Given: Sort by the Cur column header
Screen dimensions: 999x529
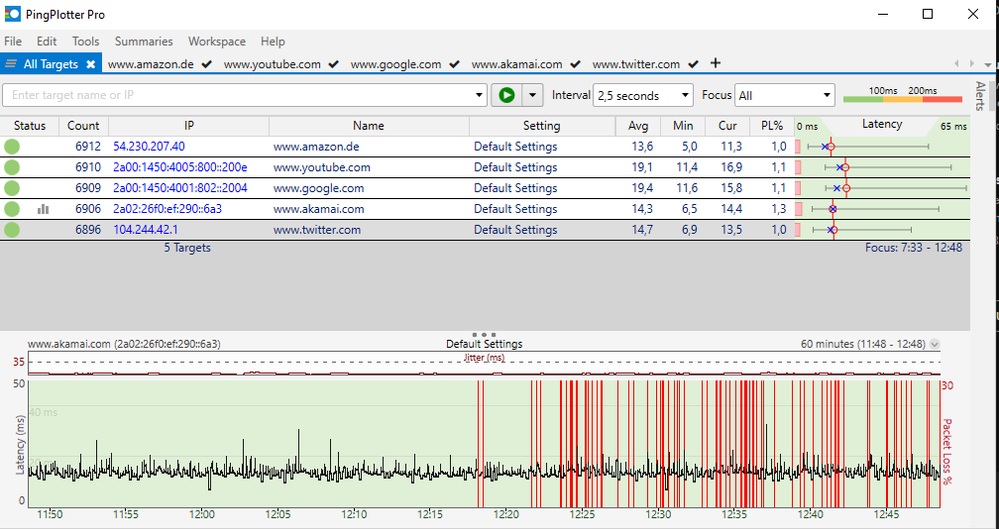Looking at the screenshot, I should coord(728,126).
